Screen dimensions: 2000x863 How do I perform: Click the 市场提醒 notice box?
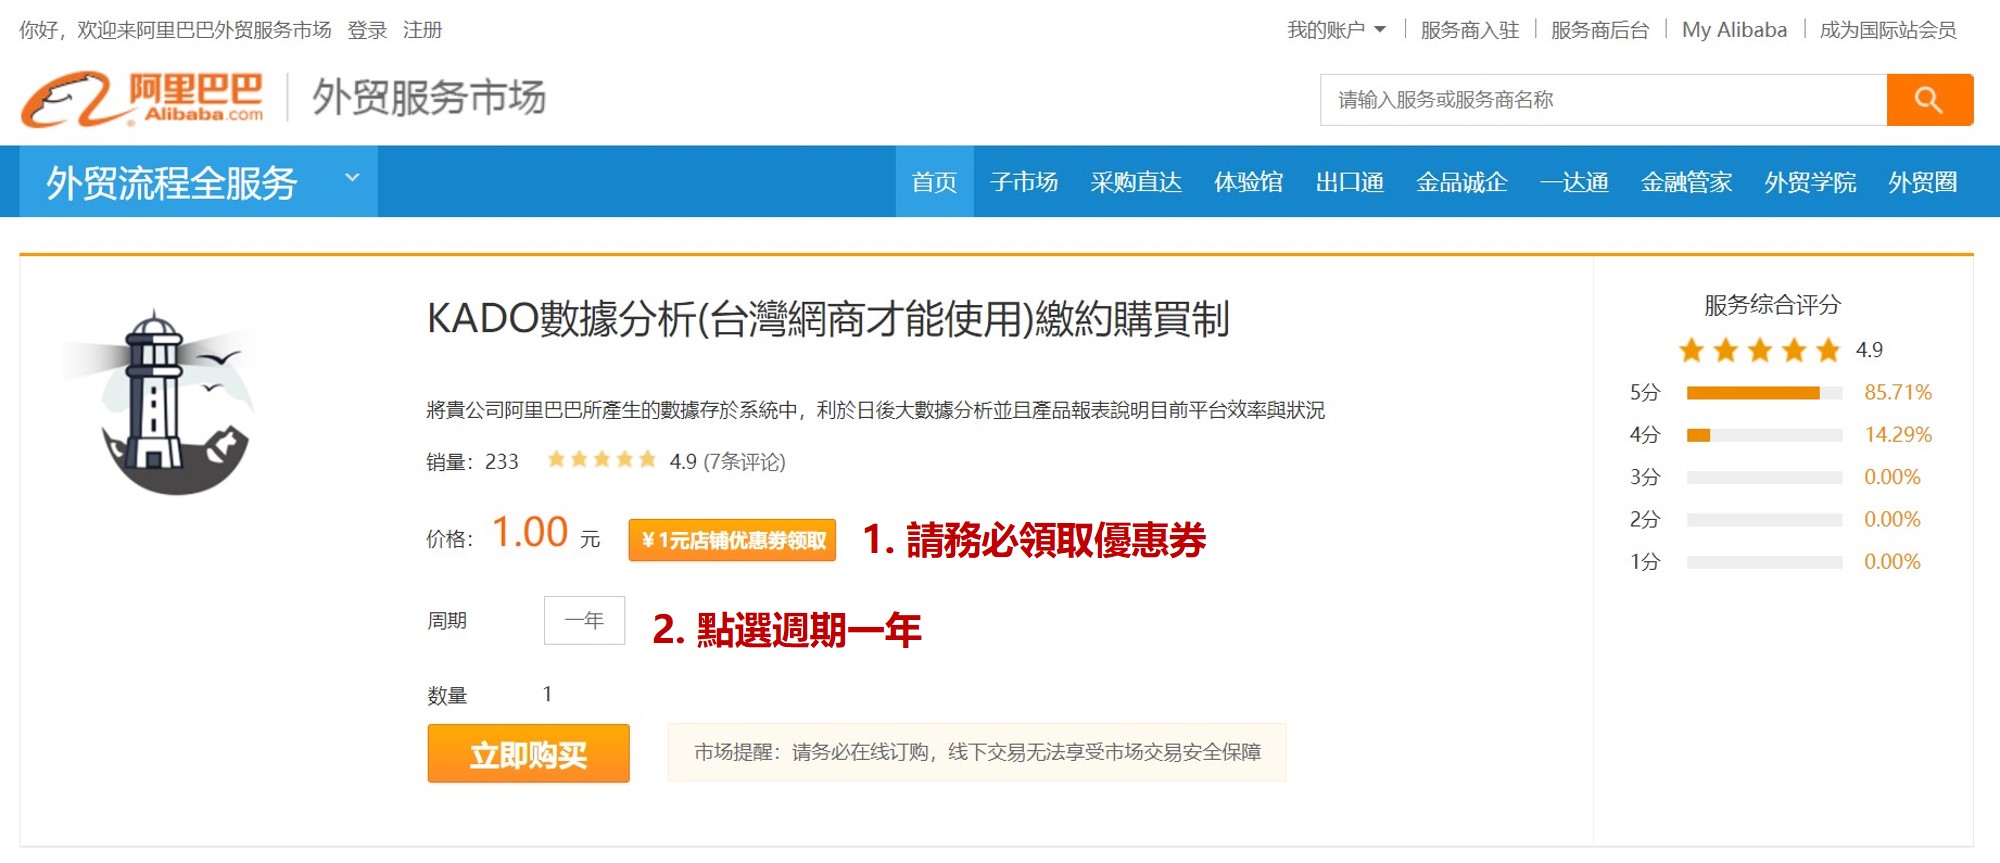(977, 752)
